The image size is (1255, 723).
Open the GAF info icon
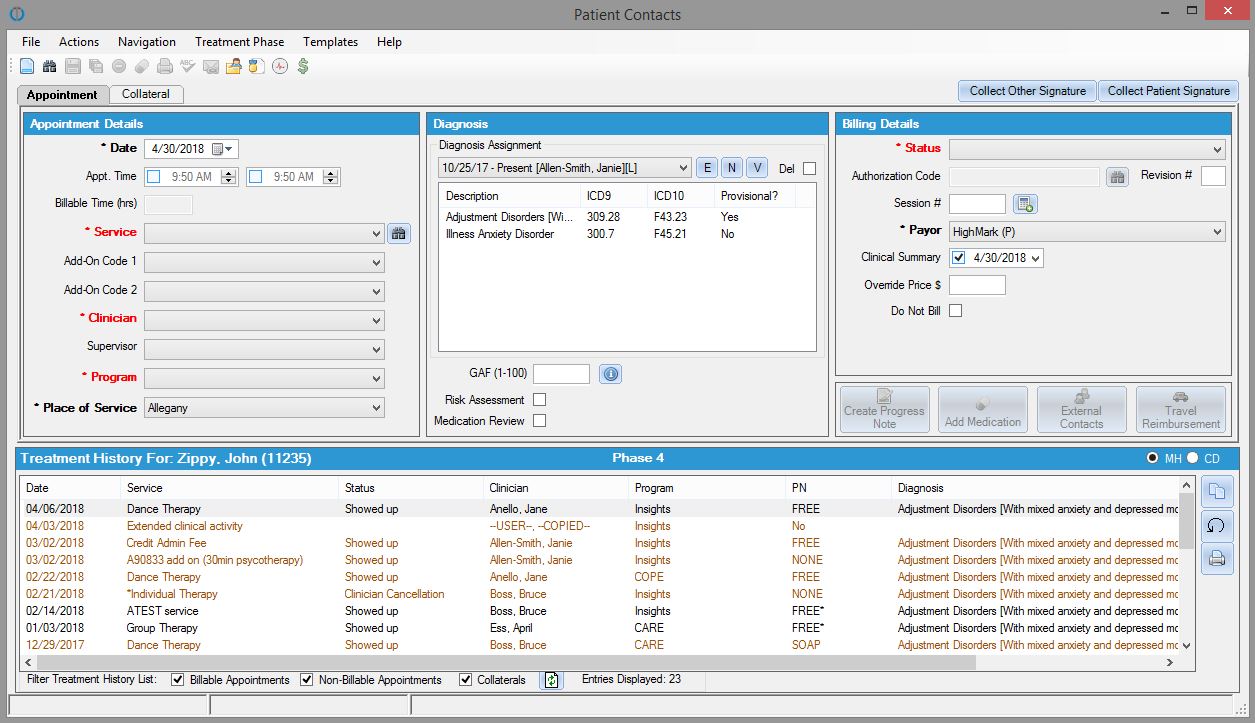610,374
